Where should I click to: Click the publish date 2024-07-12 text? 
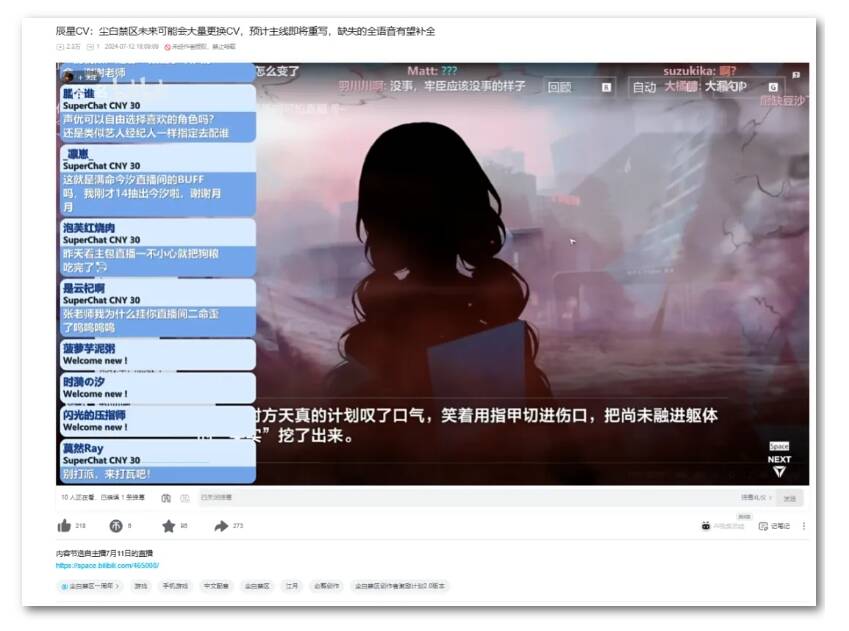132,47
